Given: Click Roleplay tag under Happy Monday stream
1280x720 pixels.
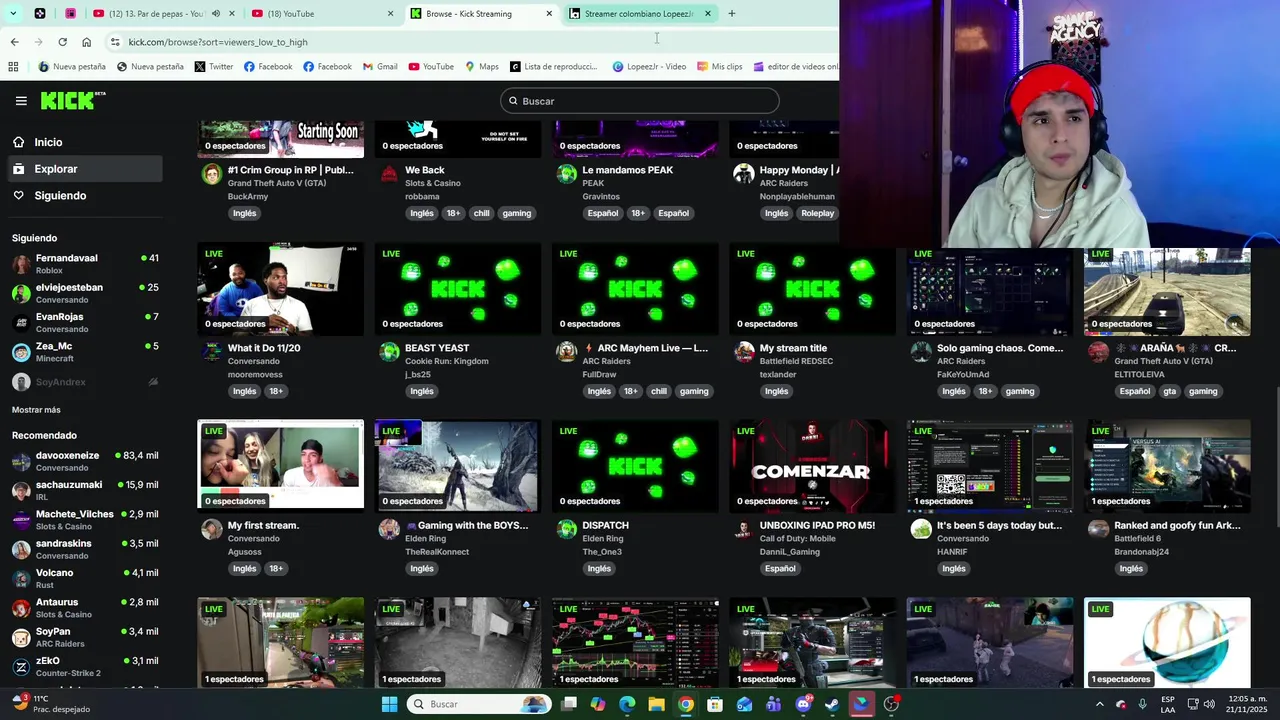Looking at the screenshot, I should point(817,213).
